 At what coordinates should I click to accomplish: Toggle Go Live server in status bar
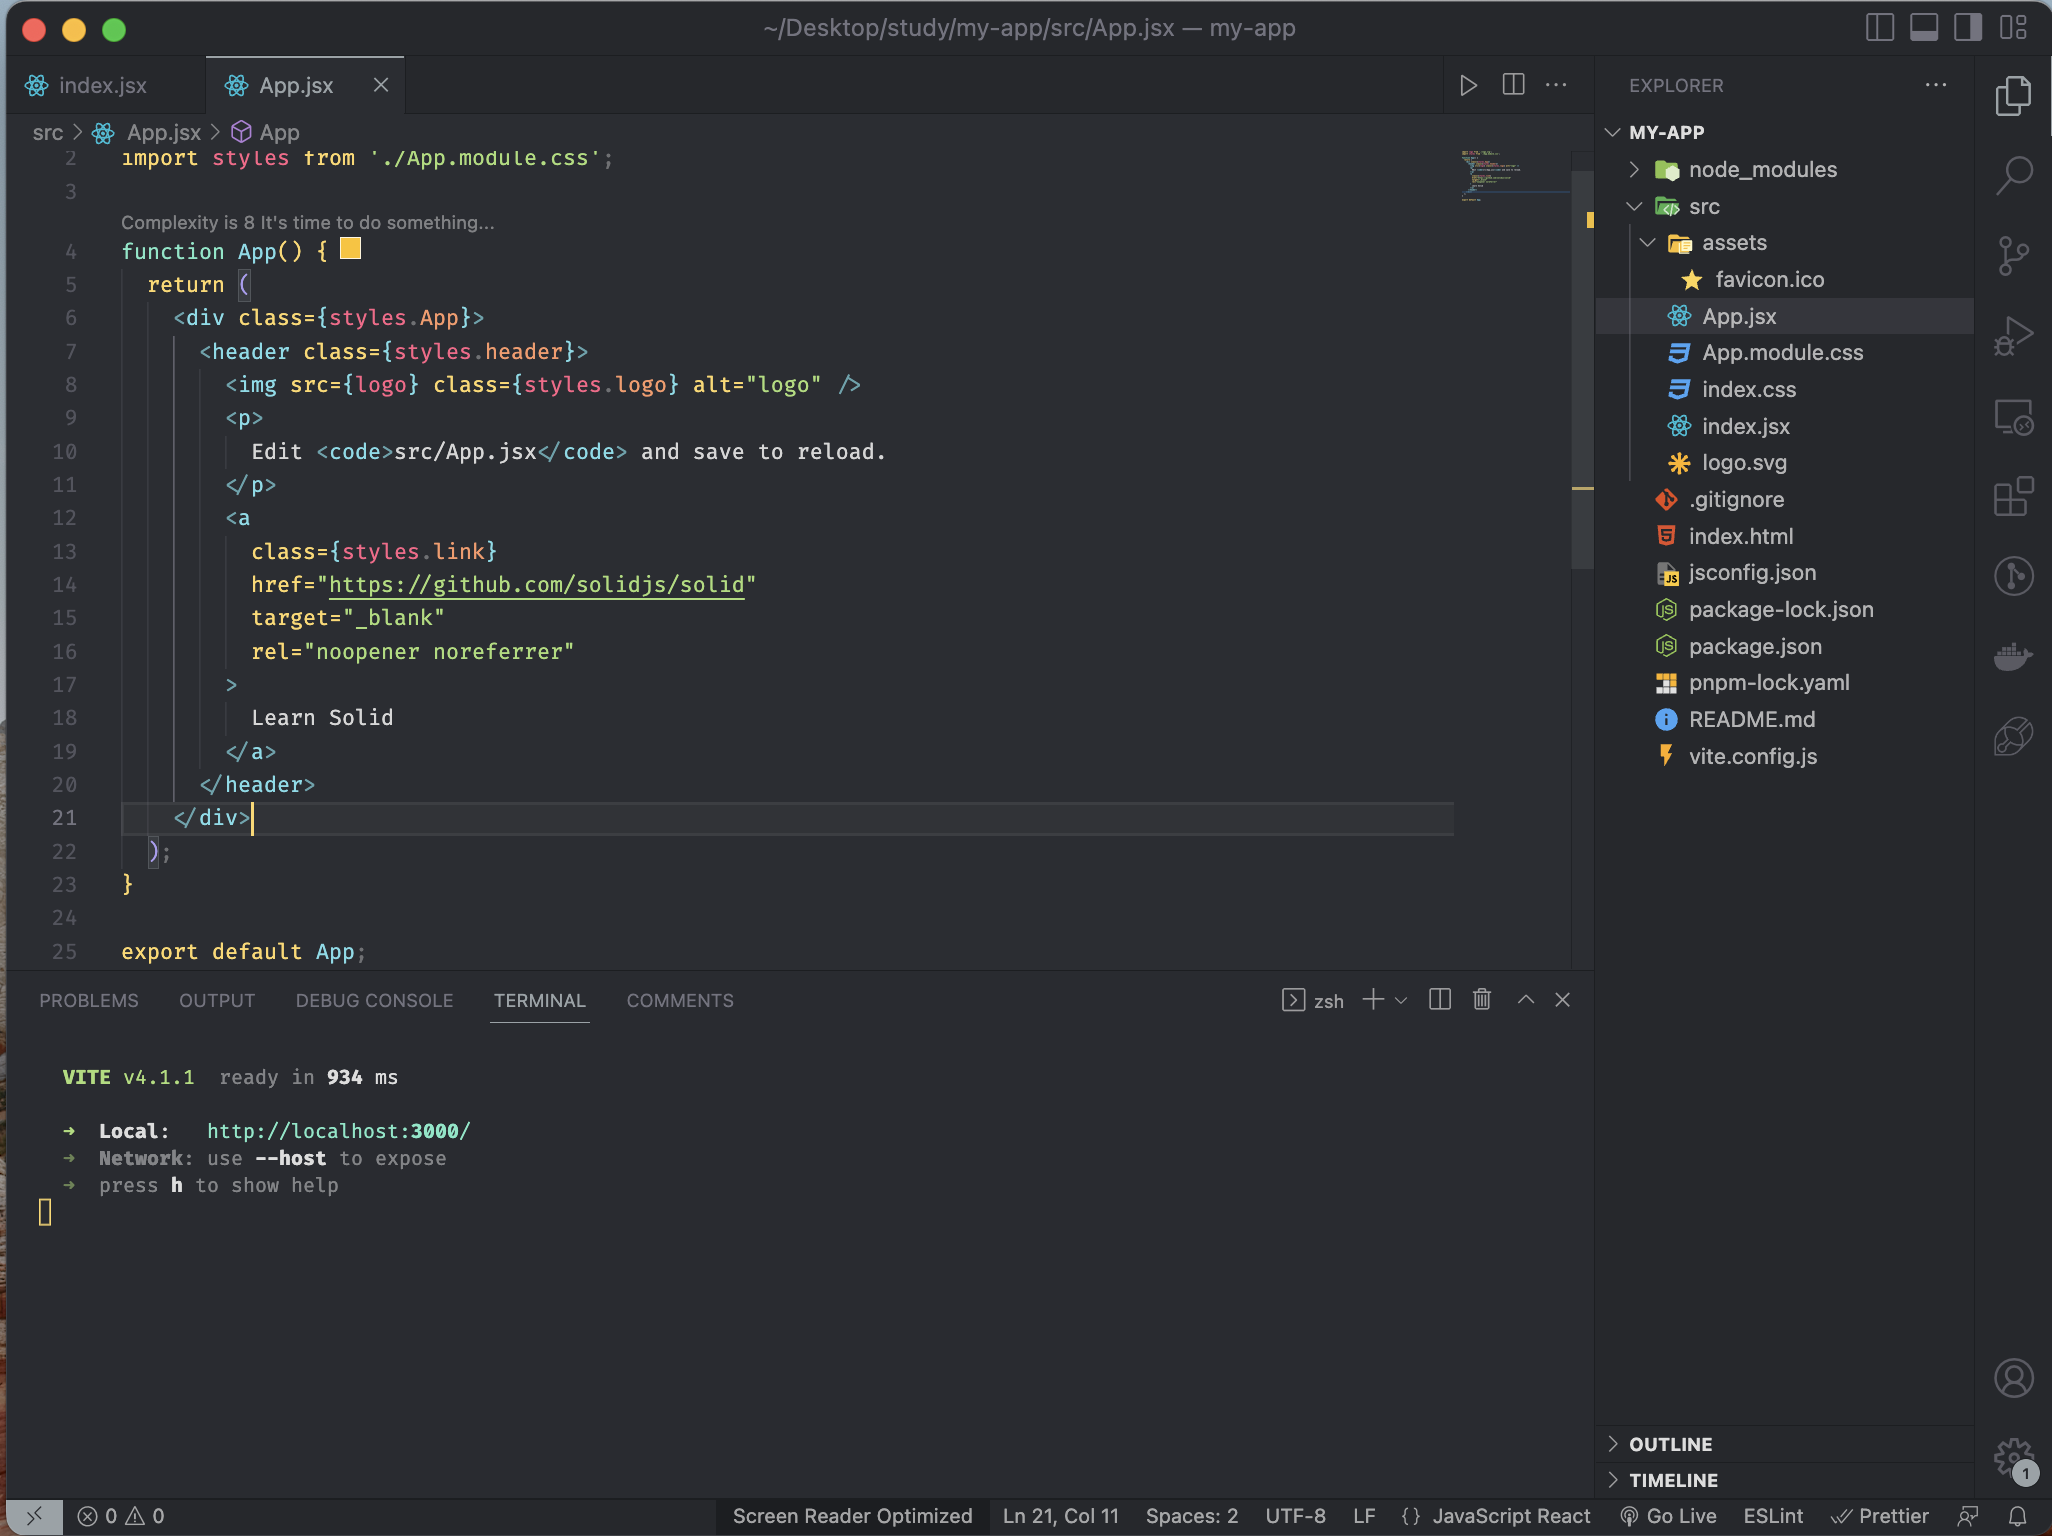click(x=1668, y=1516)
